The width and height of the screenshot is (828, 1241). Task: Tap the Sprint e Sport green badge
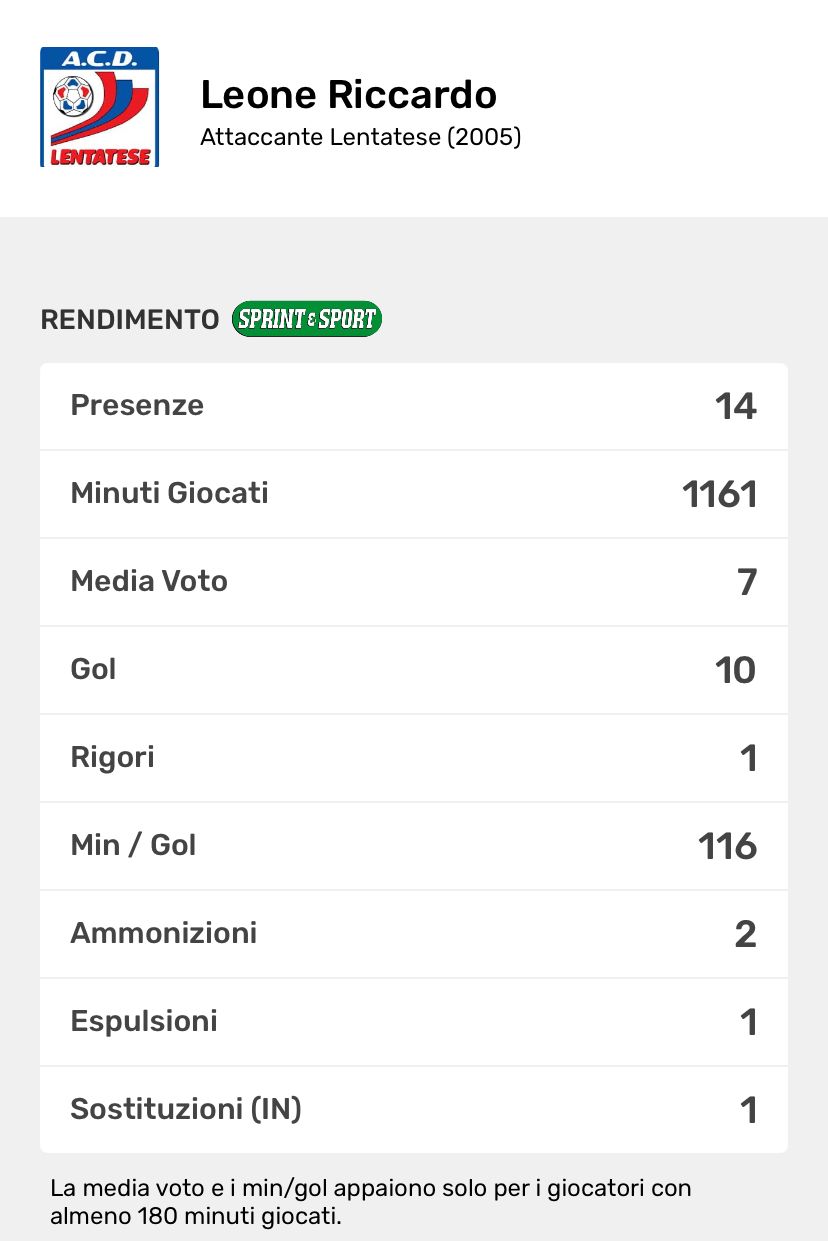[x=307, y=319]
